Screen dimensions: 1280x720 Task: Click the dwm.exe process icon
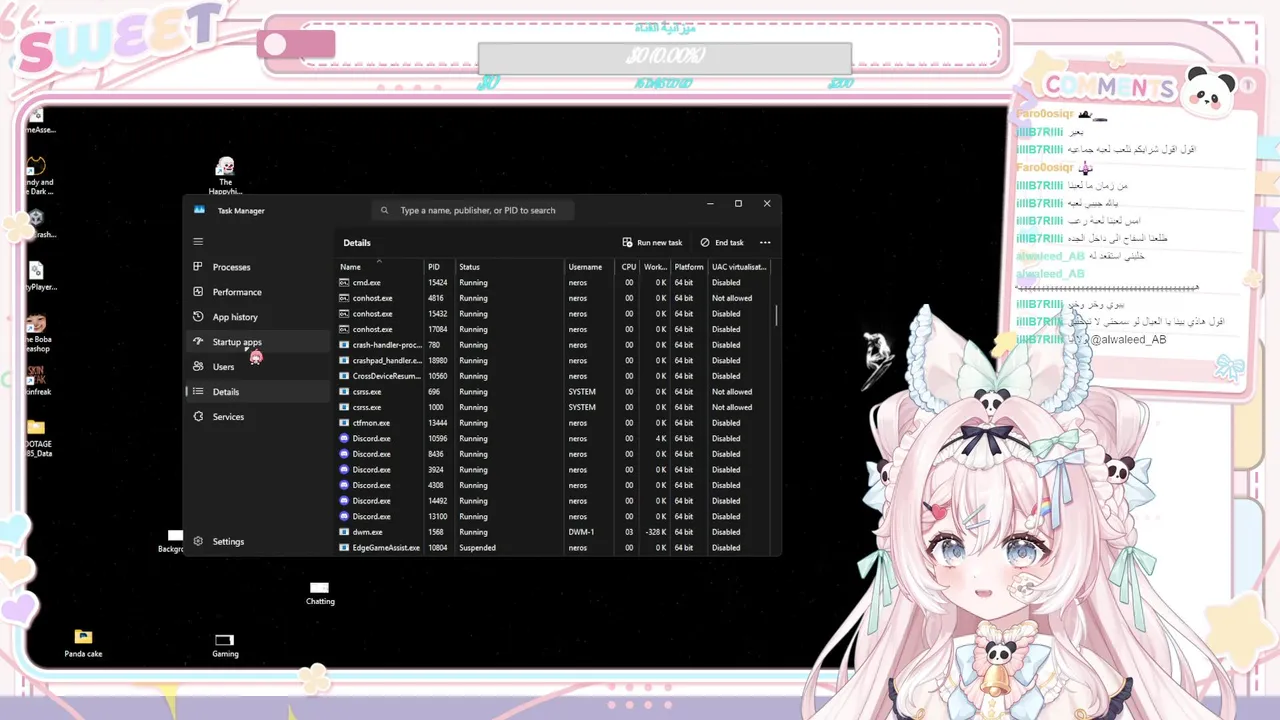point(344,532)
